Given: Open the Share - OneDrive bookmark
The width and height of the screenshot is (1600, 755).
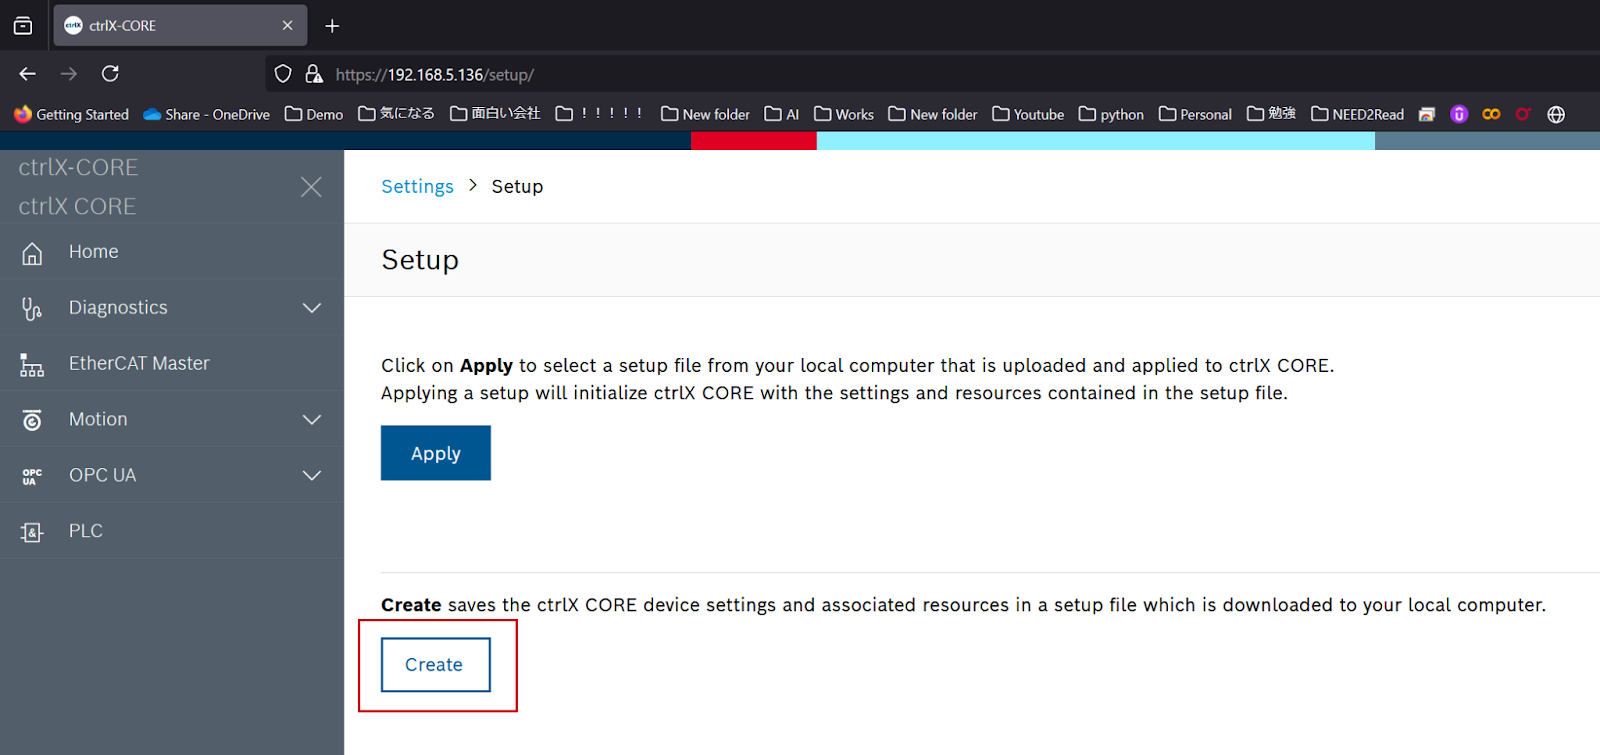Looking at the screenshot, I should point(206,114).
